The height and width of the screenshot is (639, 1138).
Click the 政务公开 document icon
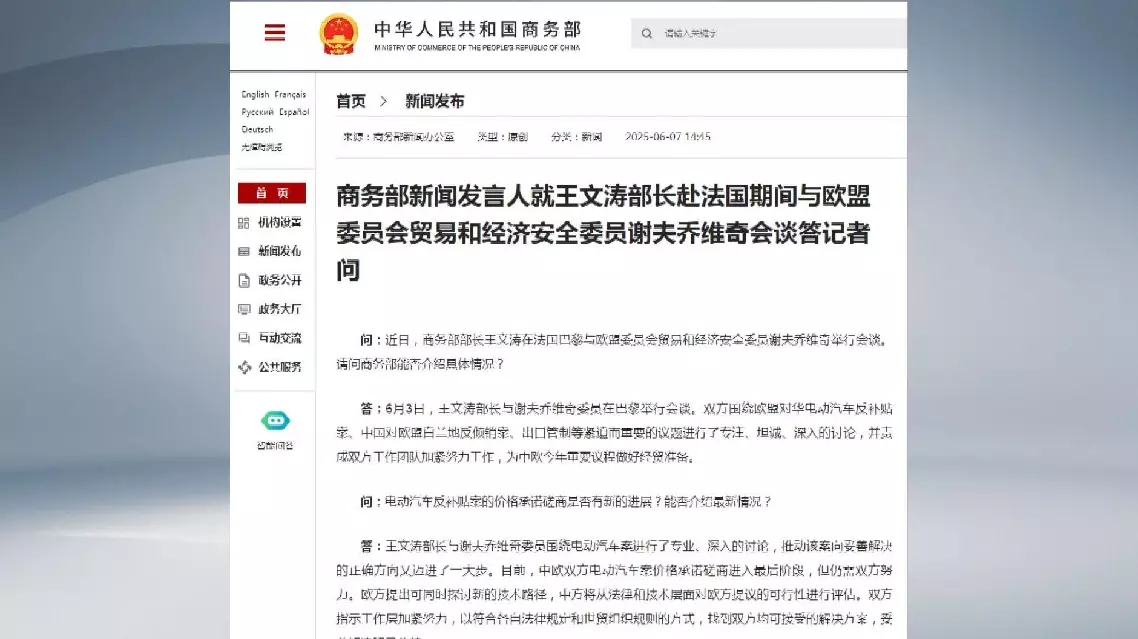coord(244,281)
